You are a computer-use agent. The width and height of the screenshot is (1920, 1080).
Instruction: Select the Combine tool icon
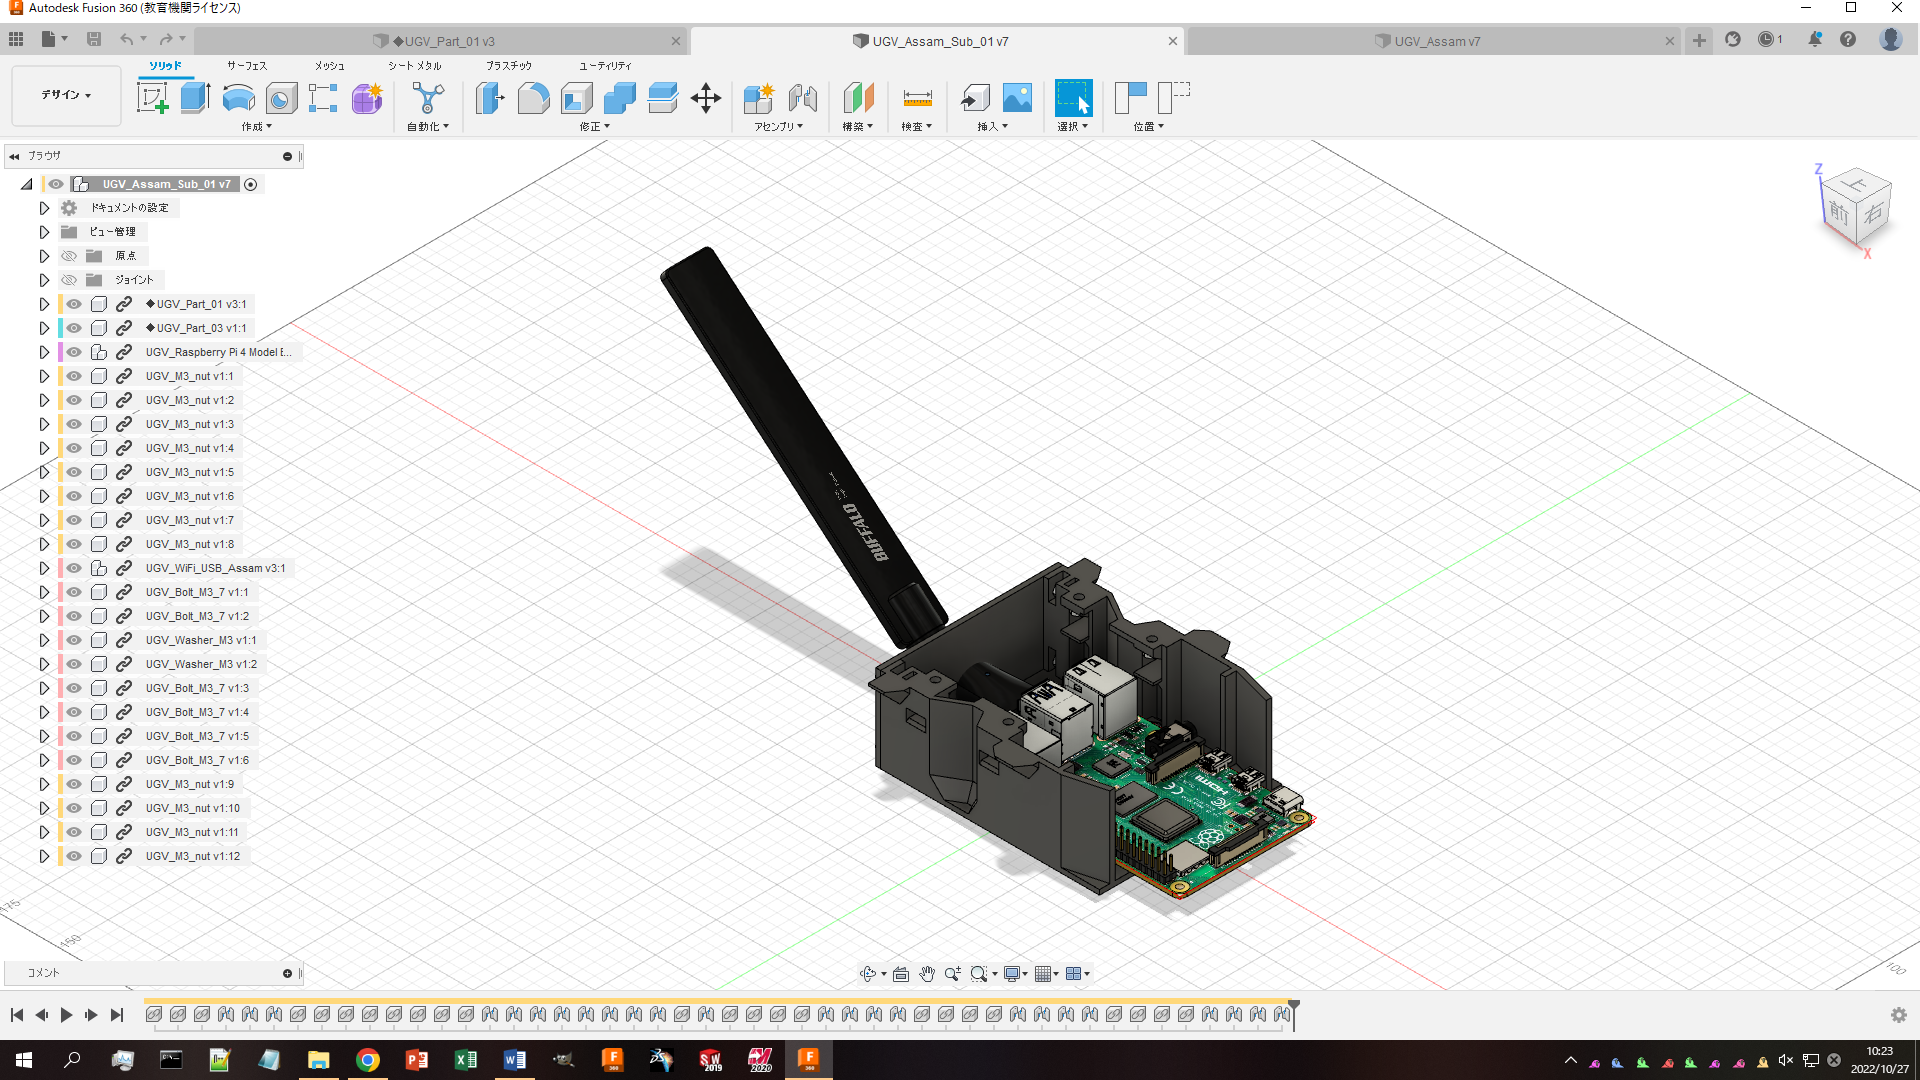click(x=620, y=98)
